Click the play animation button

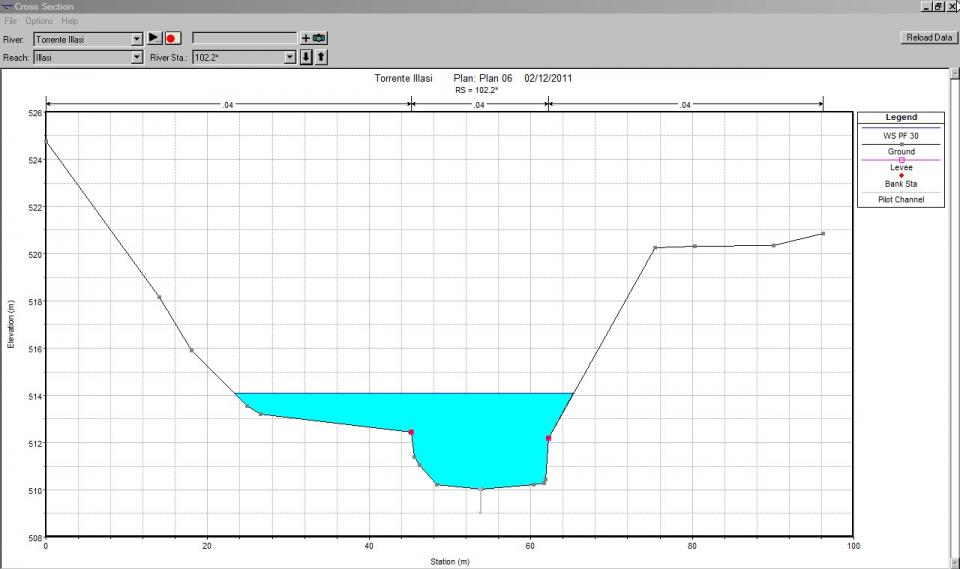pos(154,38)
